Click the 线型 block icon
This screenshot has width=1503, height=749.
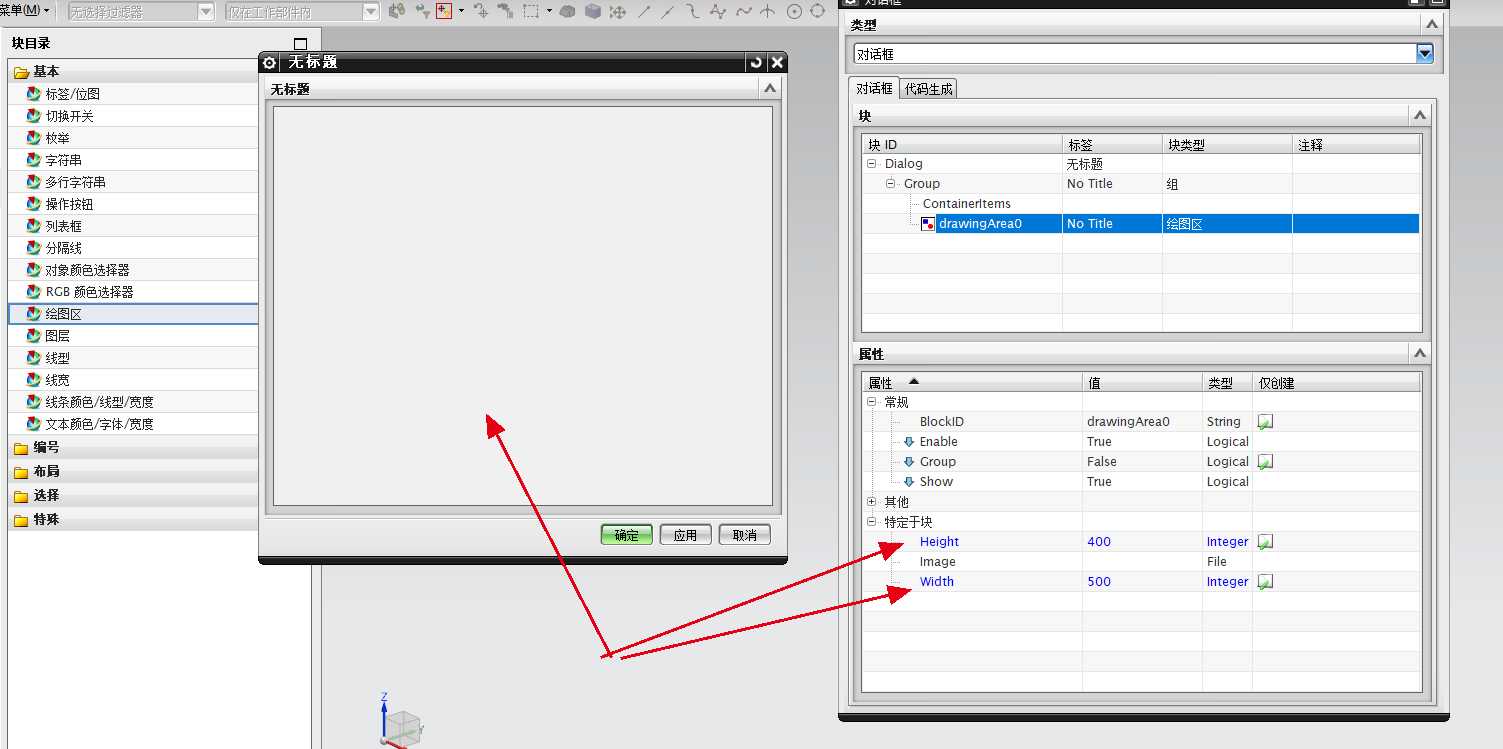point(34,358)
